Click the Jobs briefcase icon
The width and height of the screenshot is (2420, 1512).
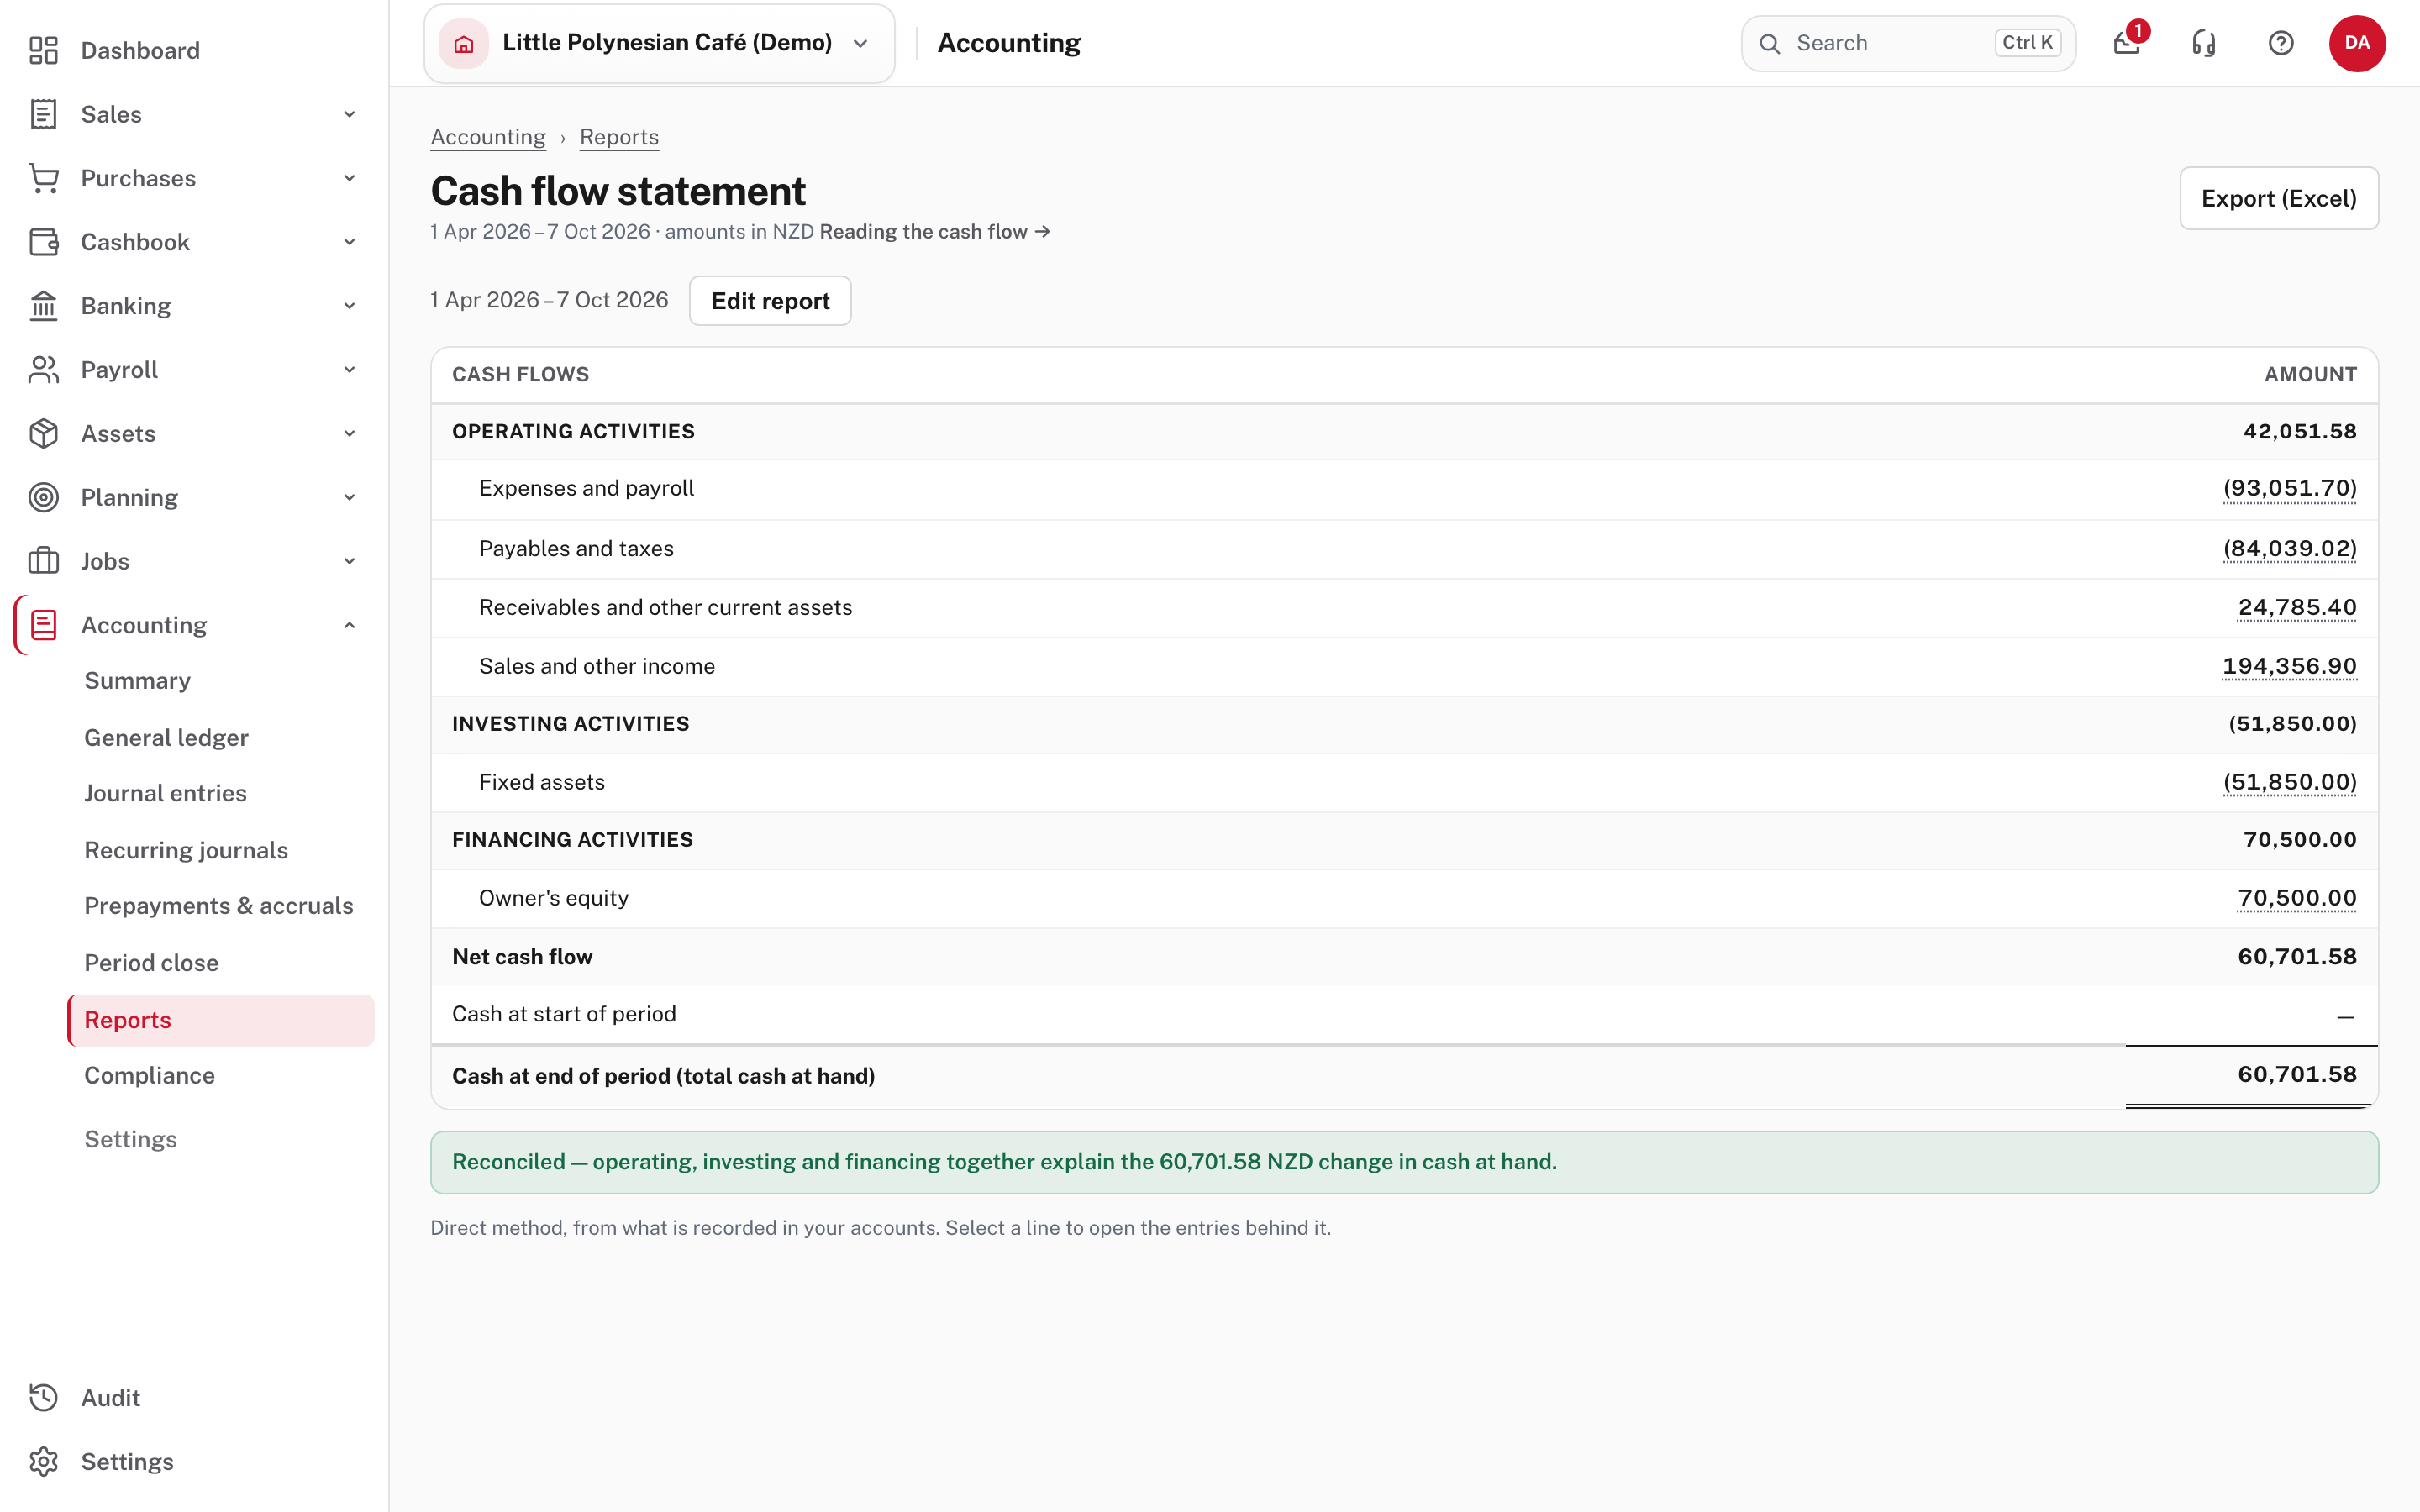point(44,561)
